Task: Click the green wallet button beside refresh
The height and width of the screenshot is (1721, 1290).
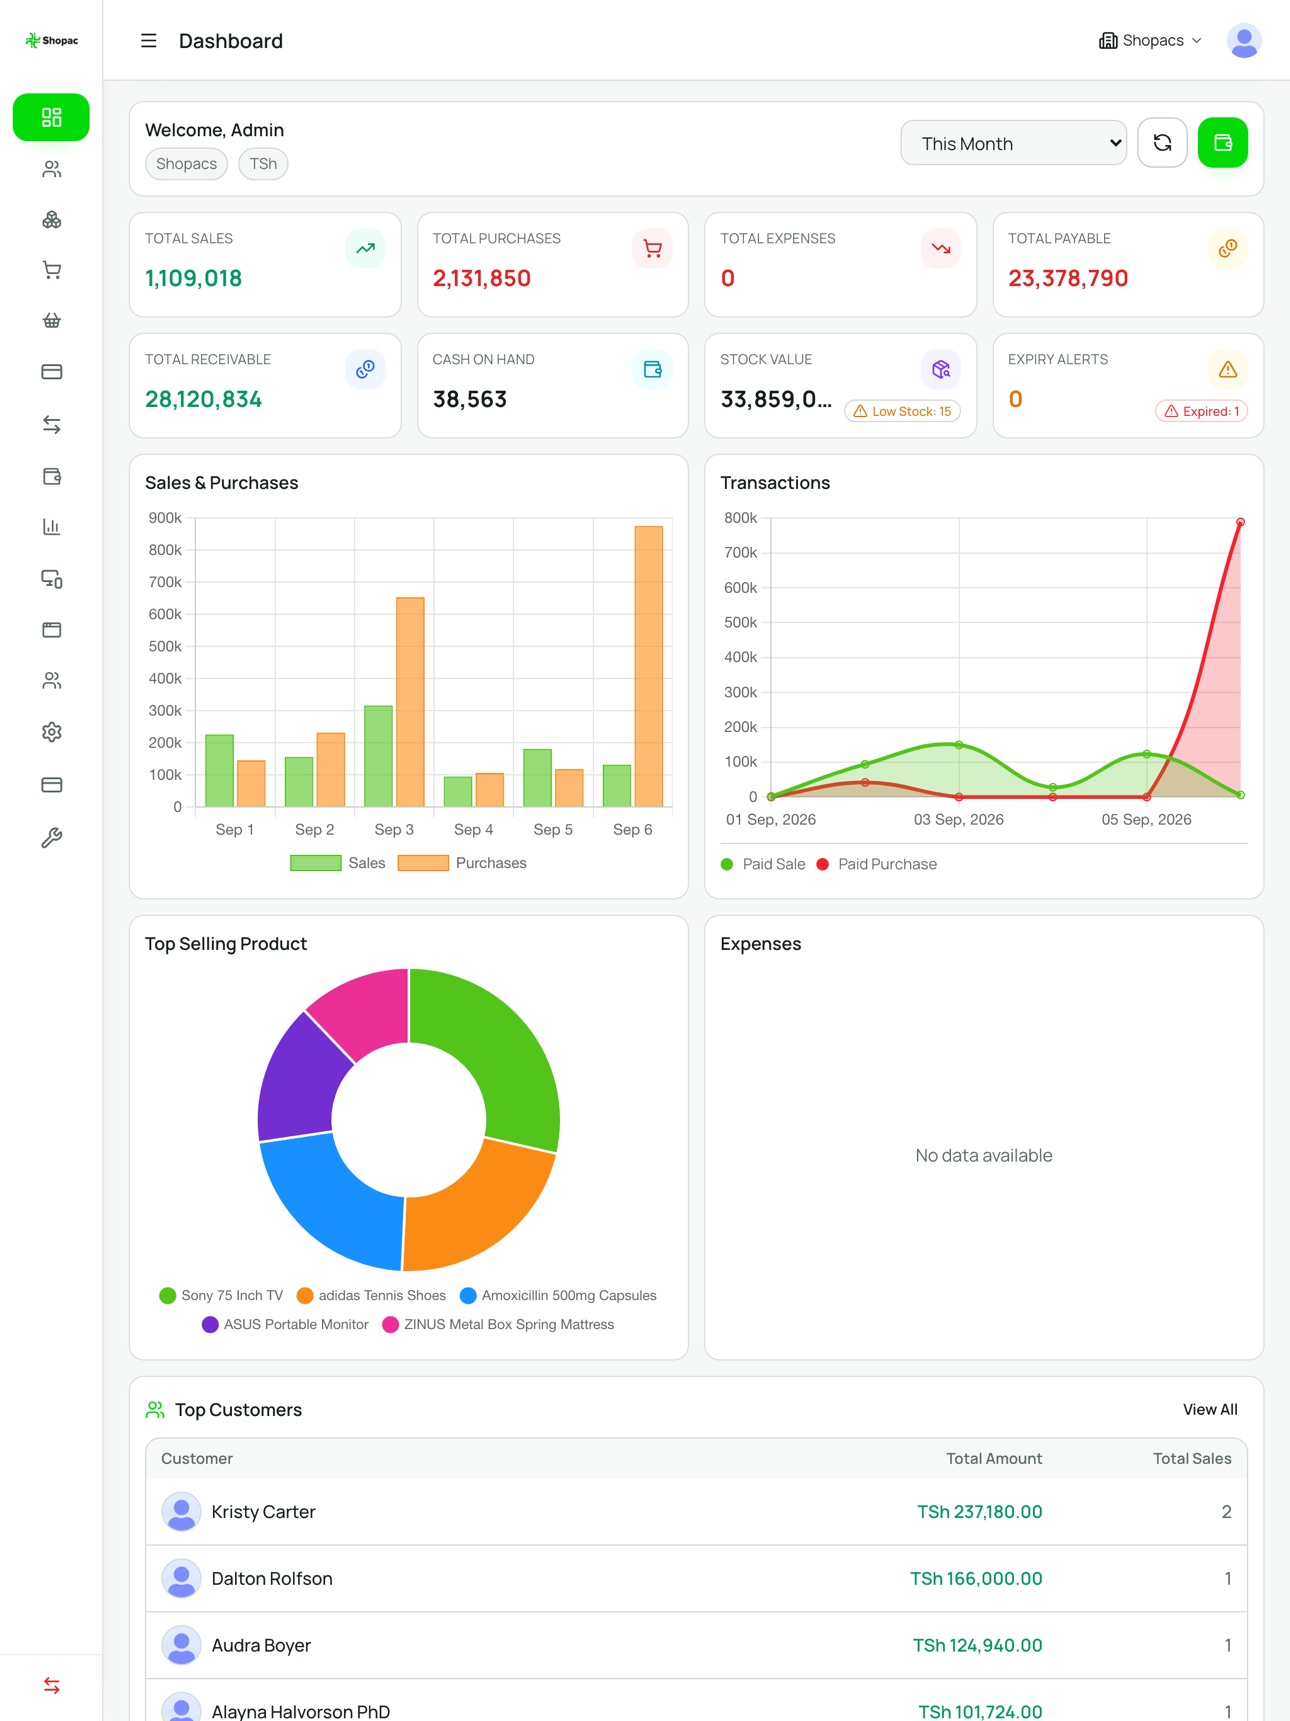Action: tap(1223, 143)
